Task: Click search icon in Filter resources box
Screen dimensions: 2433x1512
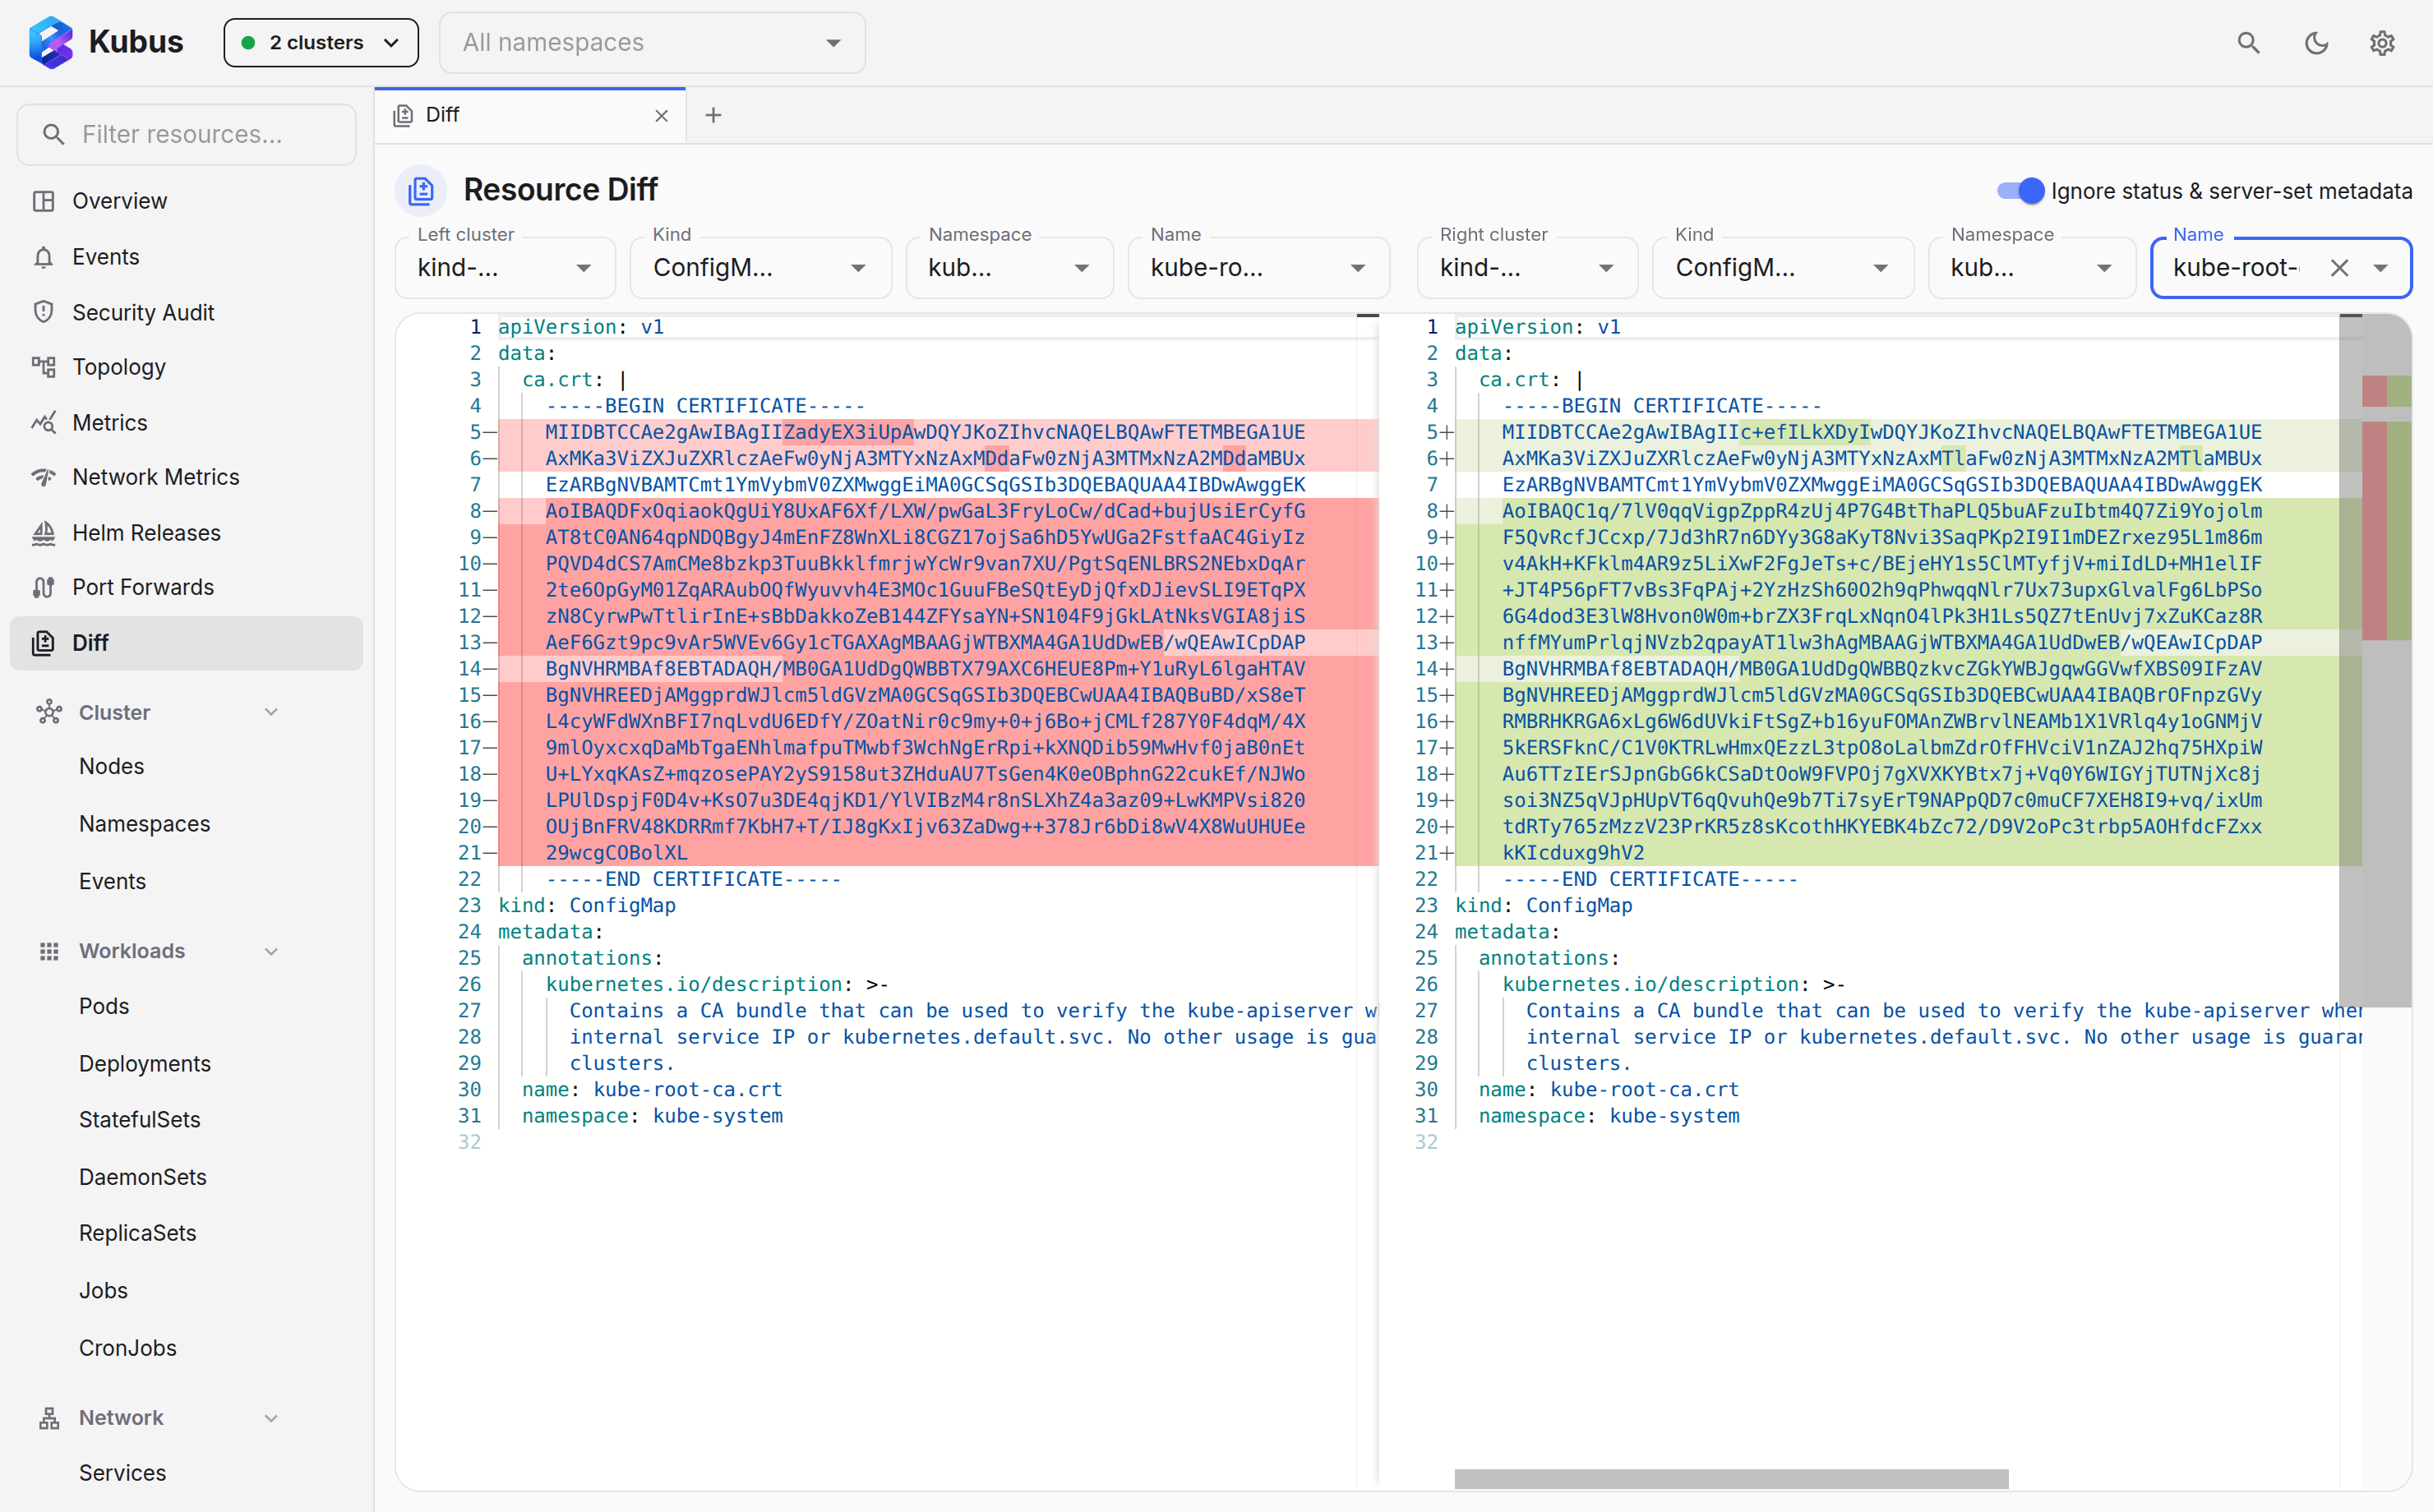Action: click(54, 134)
